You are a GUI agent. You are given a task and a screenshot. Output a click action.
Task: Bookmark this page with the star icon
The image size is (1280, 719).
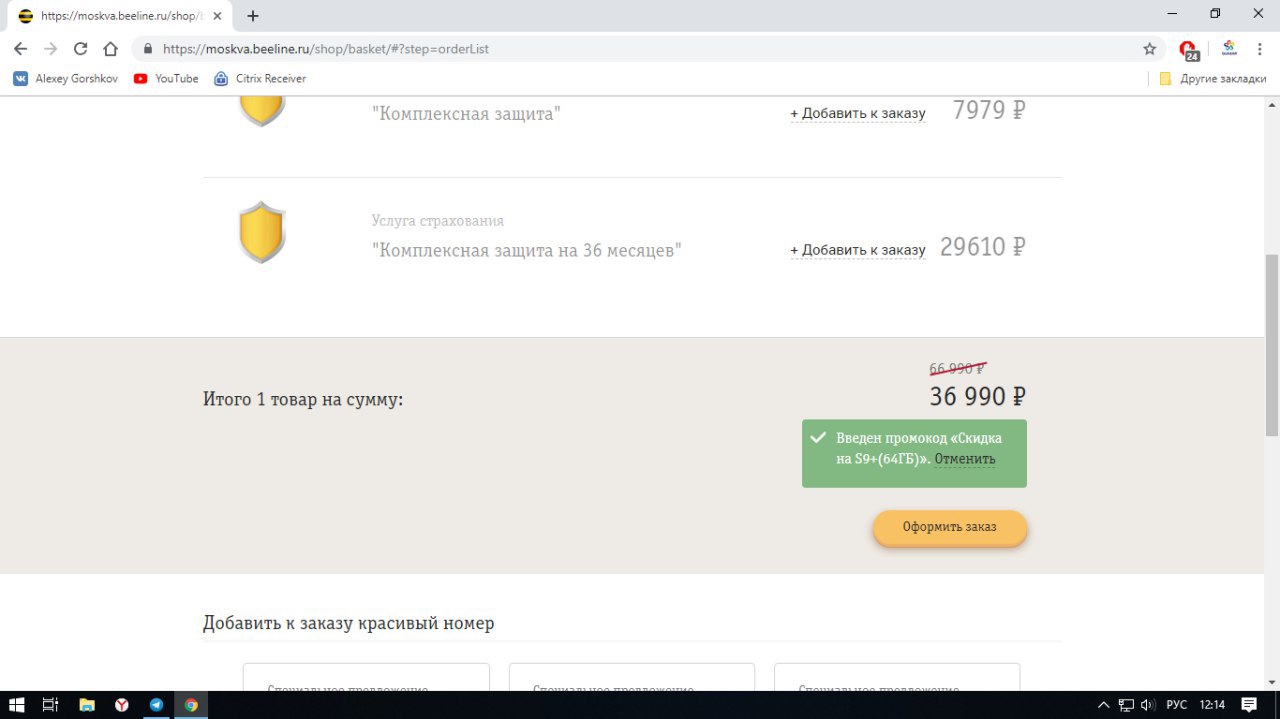pos(1150,48)
